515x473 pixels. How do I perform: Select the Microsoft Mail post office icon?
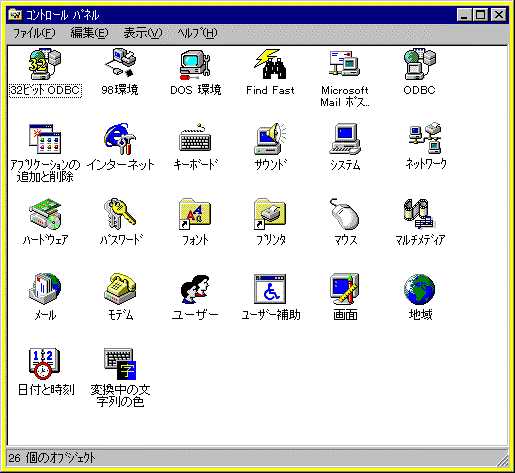(345, 64)
